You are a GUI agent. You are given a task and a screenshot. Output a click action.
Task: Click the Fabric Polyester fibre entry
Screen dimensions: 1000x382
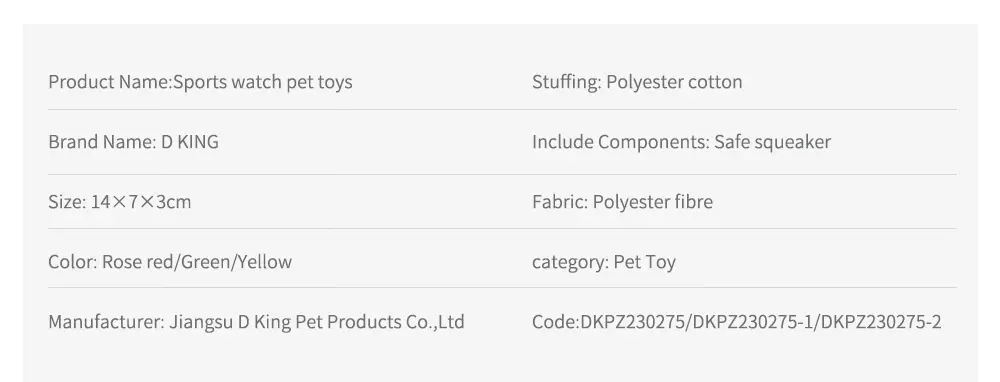[x=622, y=202]
